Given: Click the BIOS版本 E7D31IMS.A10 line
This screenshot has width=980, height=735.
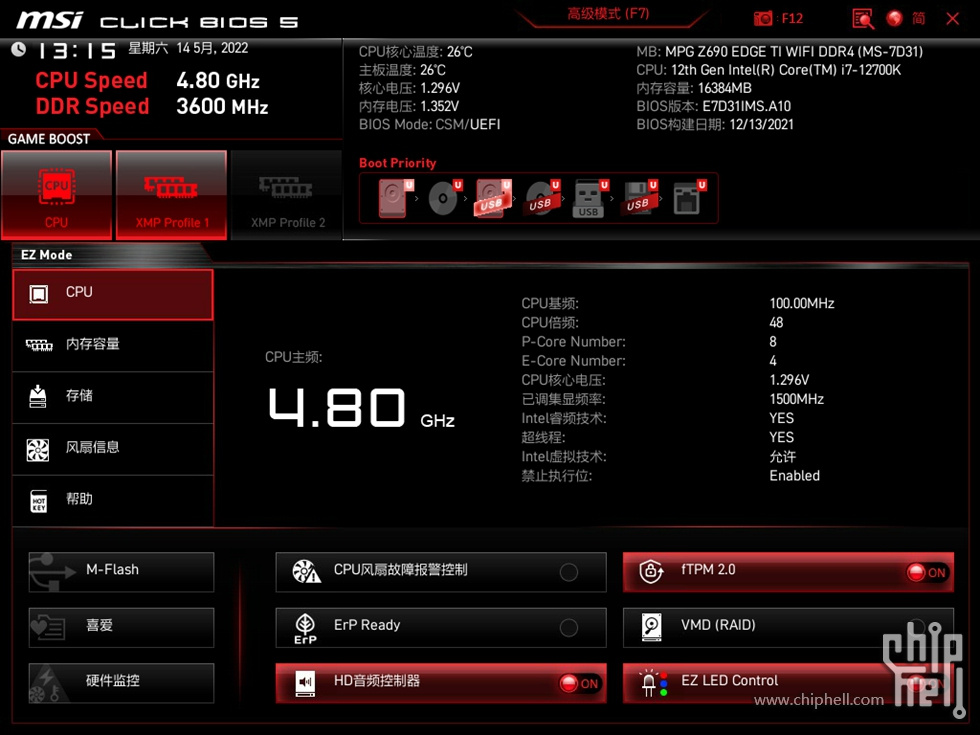Looking at the screenshot, I should click(x=714, y=106).
